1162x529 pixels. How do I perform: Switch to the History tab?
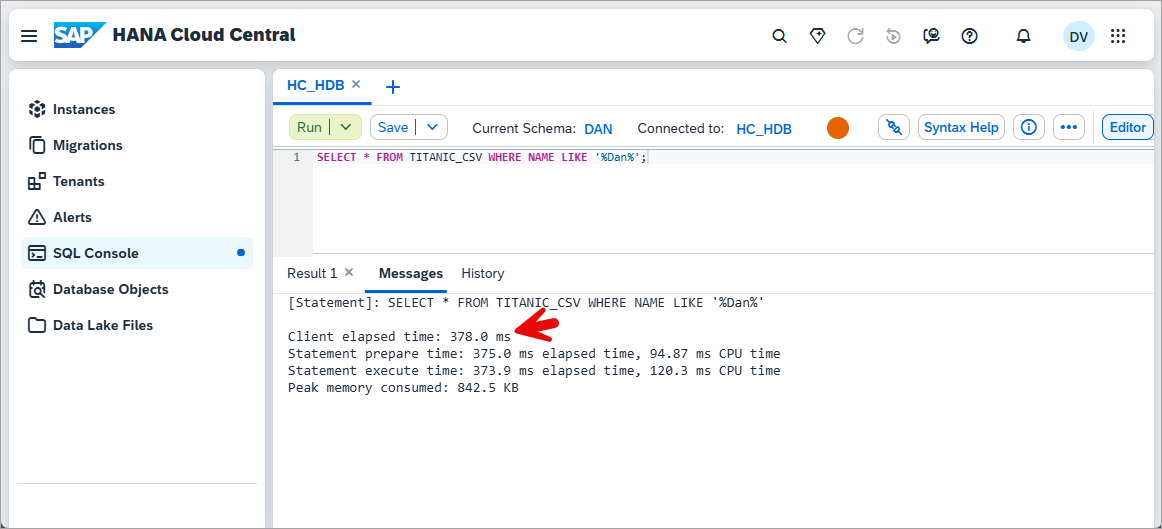(x=482, y=273)
